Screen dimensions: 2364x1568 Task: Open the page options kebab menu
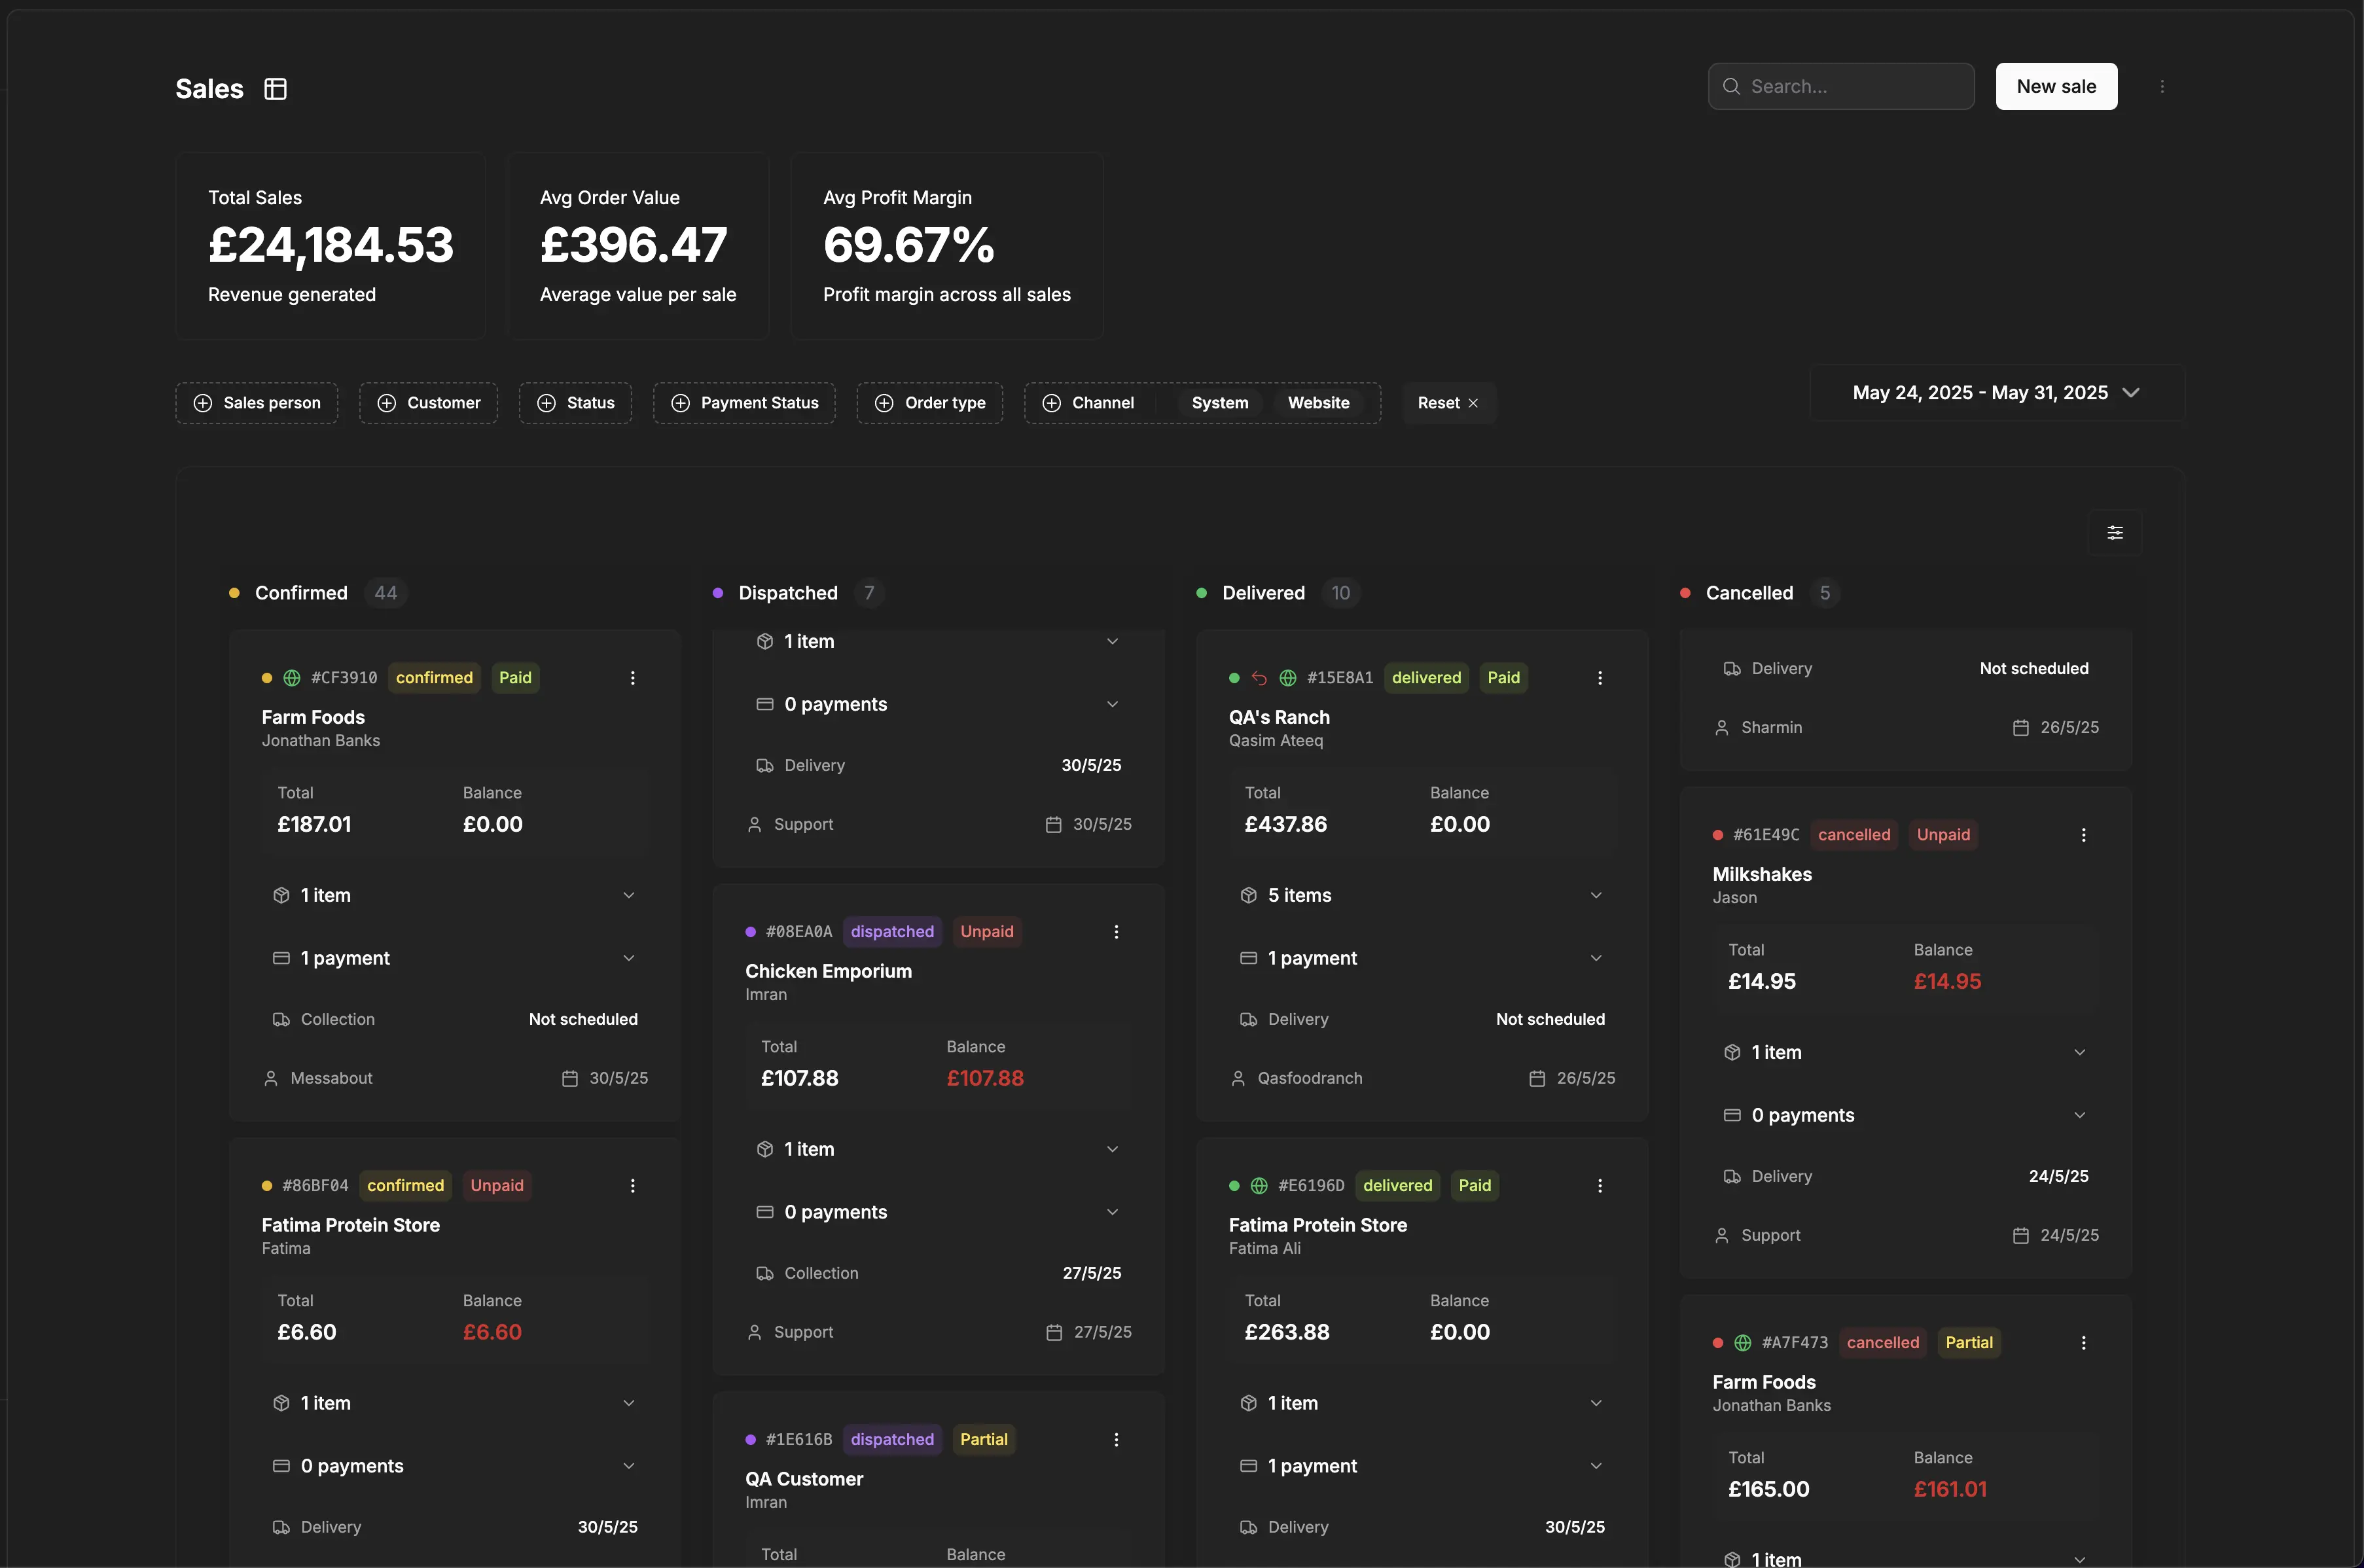pyautogui.click(x=2162, y=87)
